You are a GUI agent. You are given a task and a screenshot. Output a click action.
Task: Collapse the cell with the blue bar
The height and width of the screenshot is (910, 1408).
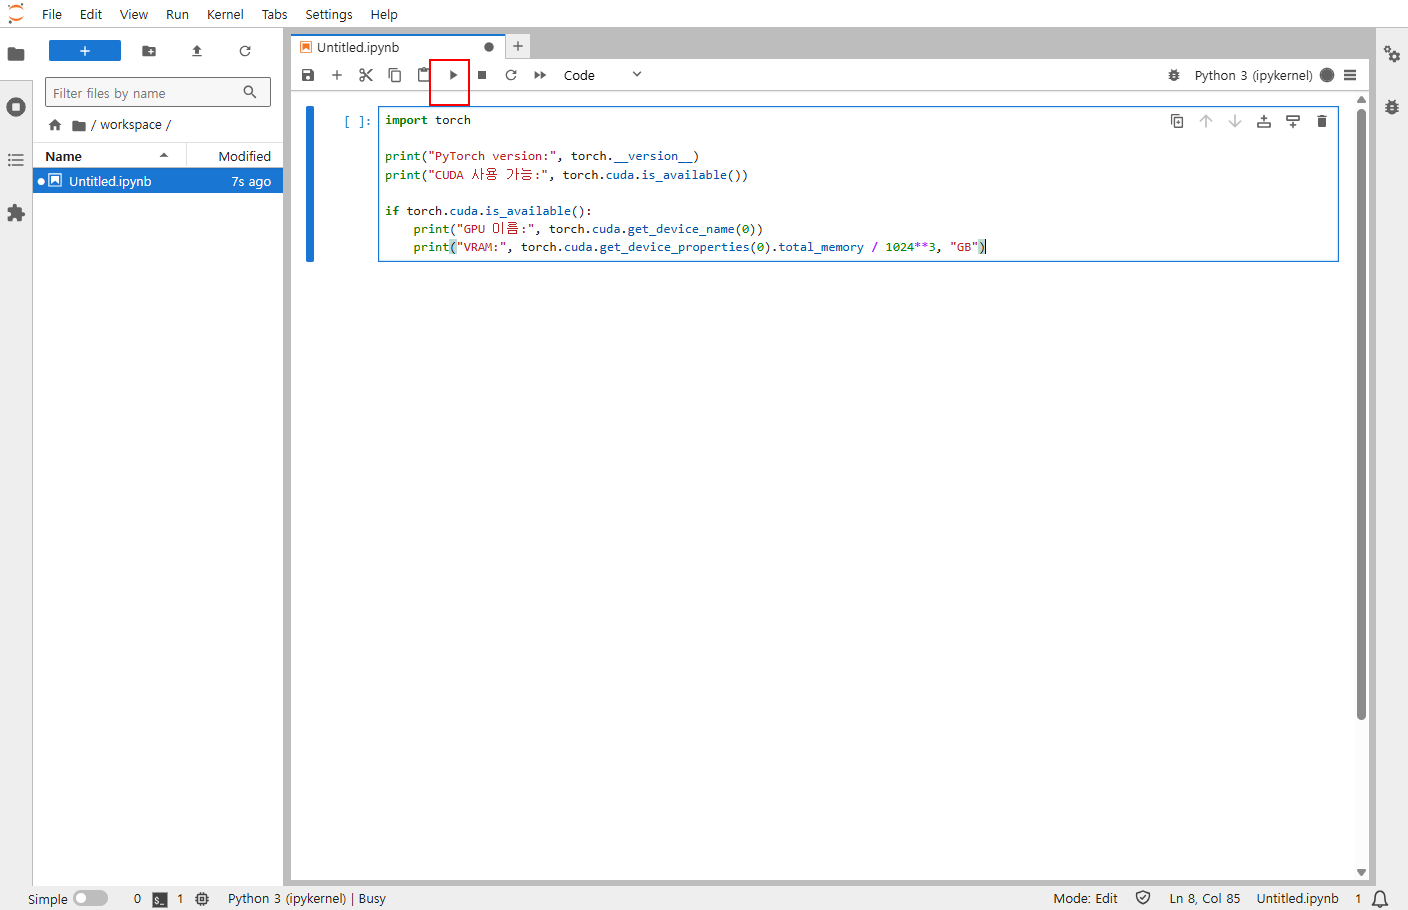coord(310,184)
